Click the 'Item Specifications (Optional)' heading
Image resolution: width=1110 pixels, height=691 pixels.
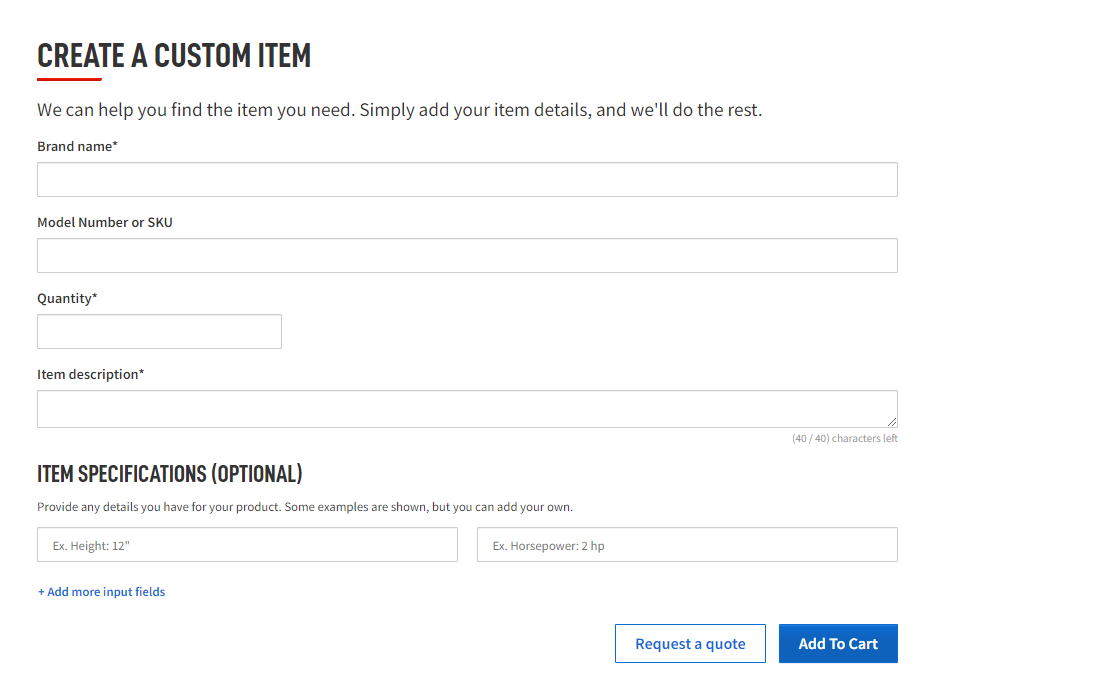pos(170,474)
